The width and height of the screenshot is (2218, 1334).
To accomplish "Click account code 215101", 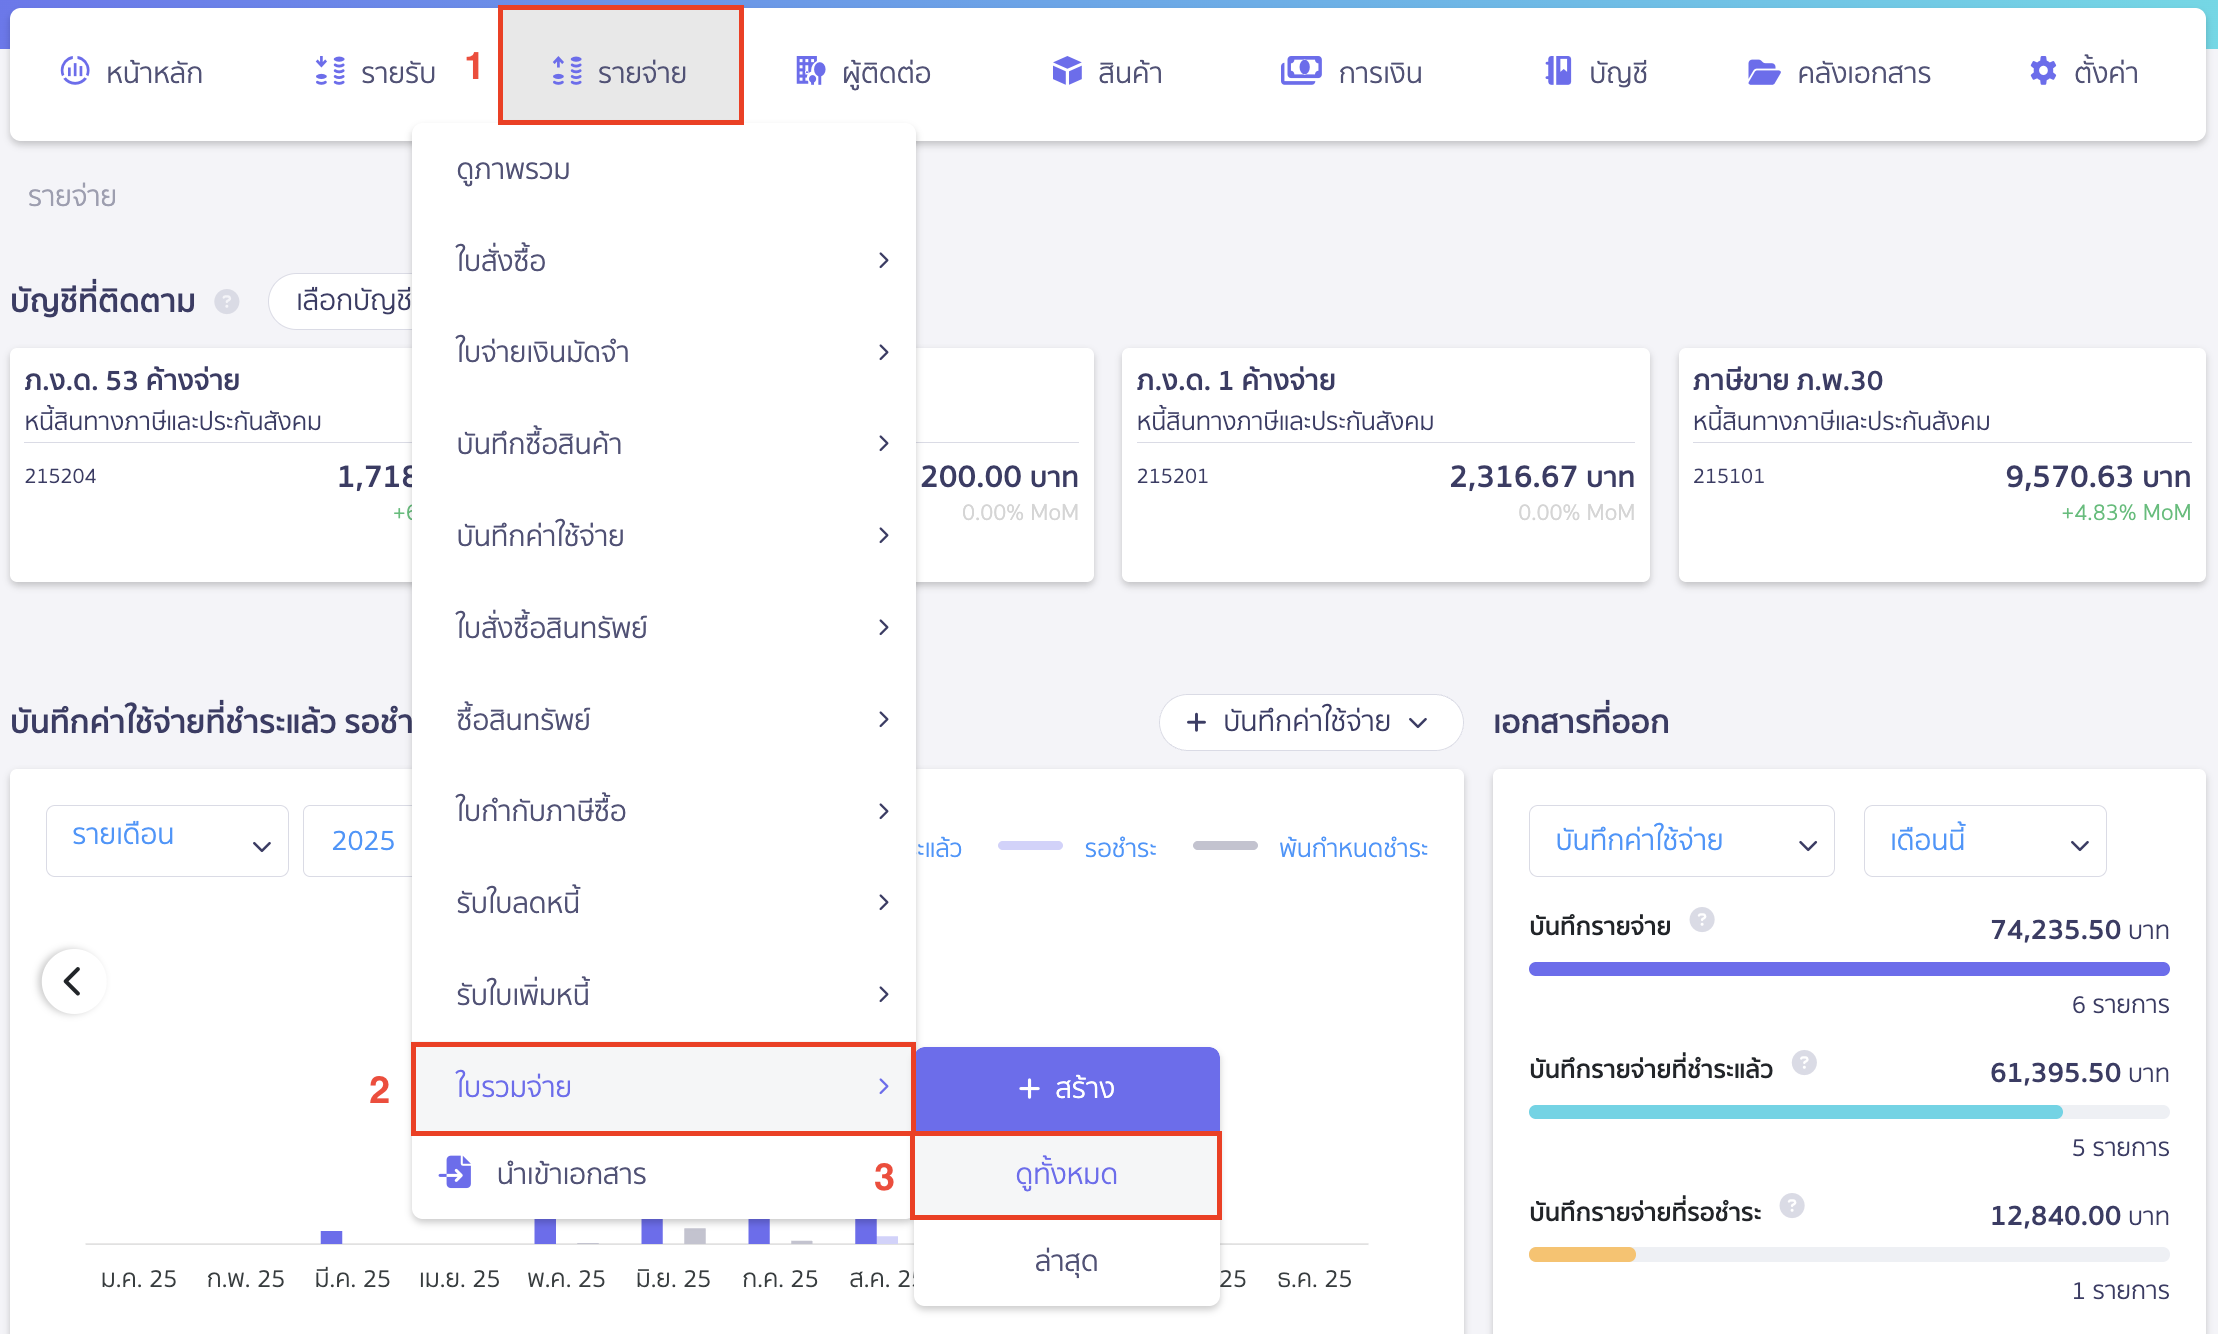I will tap(1728, 476).
